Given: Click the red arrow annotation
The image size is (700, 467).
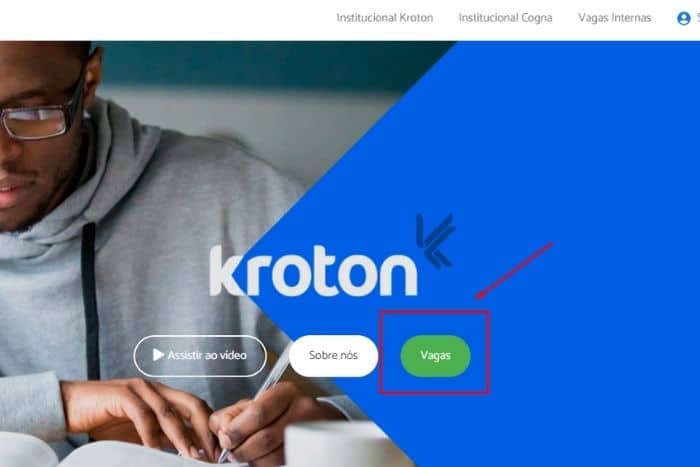Looking at the screenshot, I should click(x=515, y=271).
